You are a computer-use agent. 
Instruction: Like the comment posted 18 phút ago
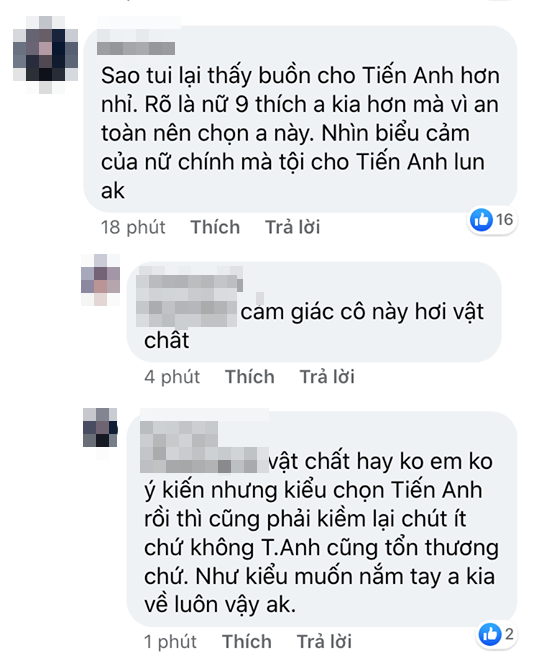[x=215, y=227]
